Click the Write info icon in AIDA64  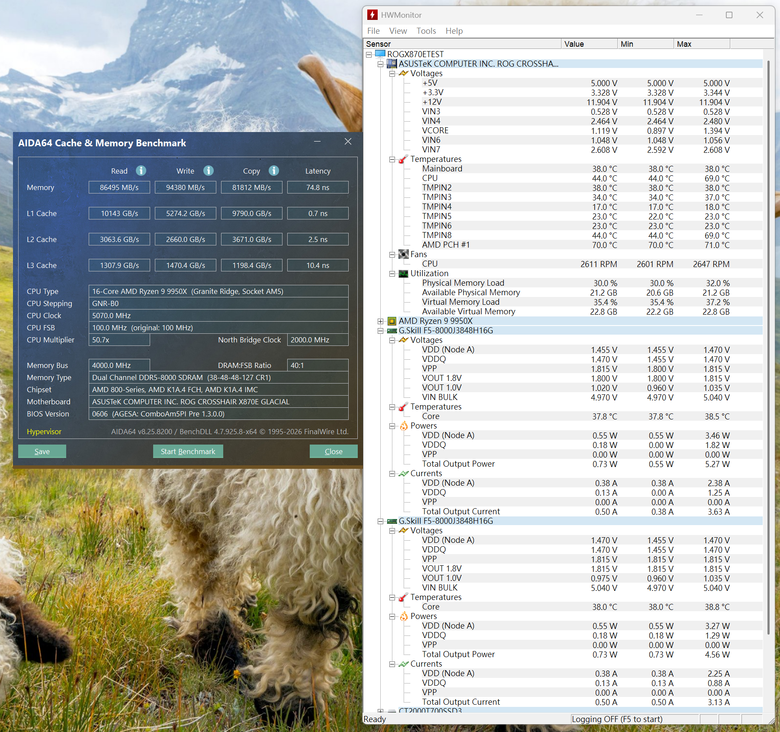pos(208,171)
